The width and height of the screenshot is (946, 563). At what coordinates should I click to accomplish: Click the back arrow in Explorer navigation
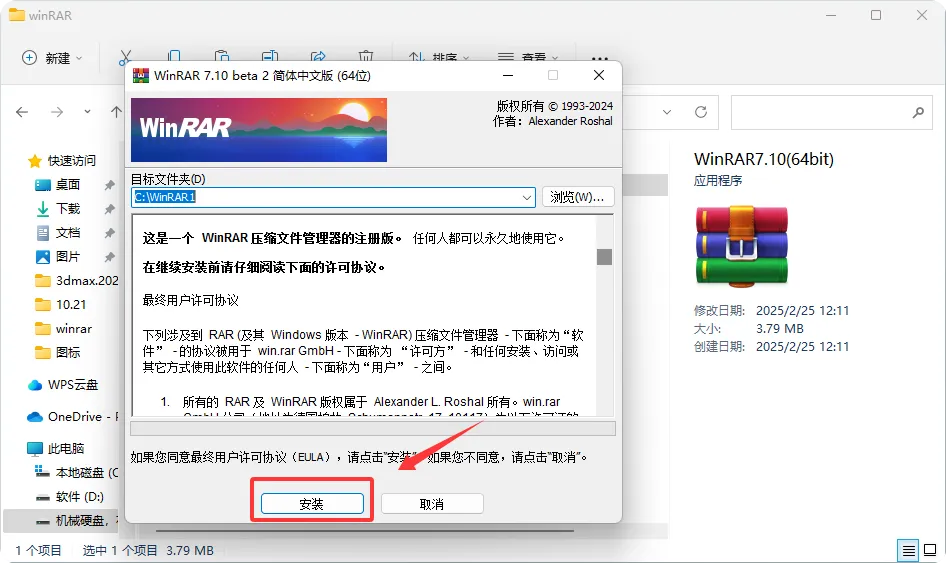[x=22, y=112]
